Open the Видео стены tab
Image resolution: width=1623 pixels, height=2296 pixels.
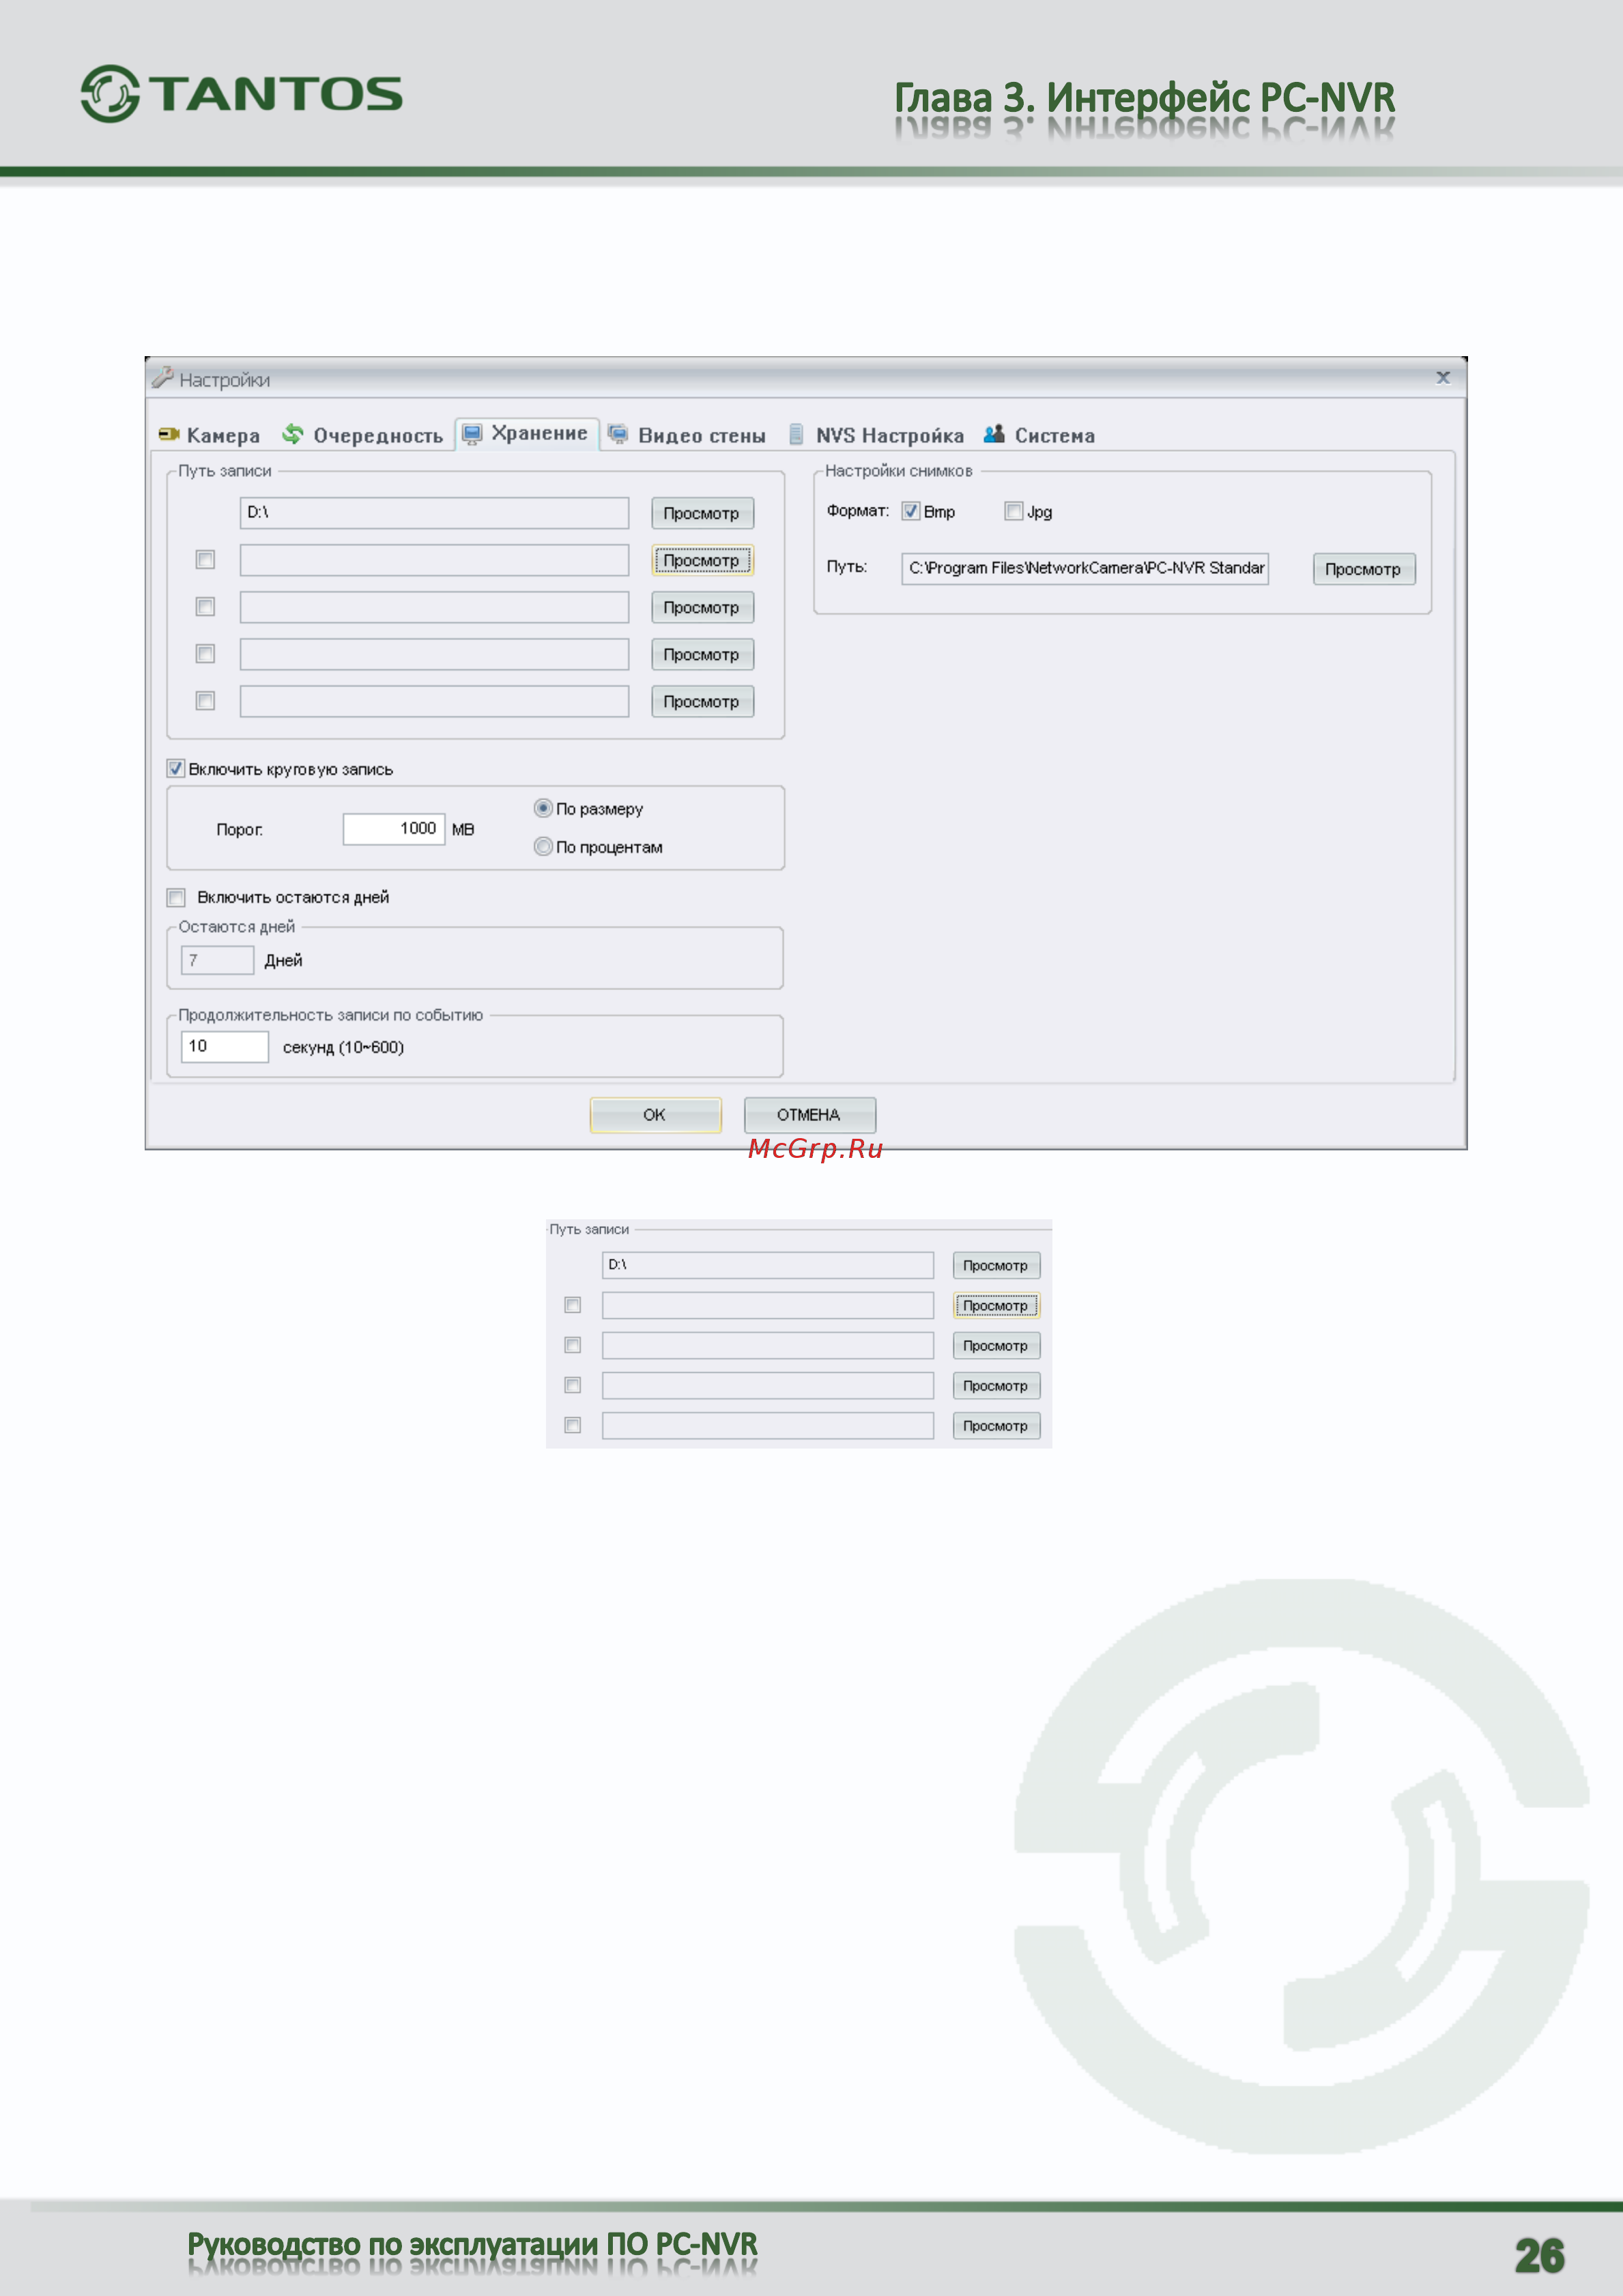[688, 435]
